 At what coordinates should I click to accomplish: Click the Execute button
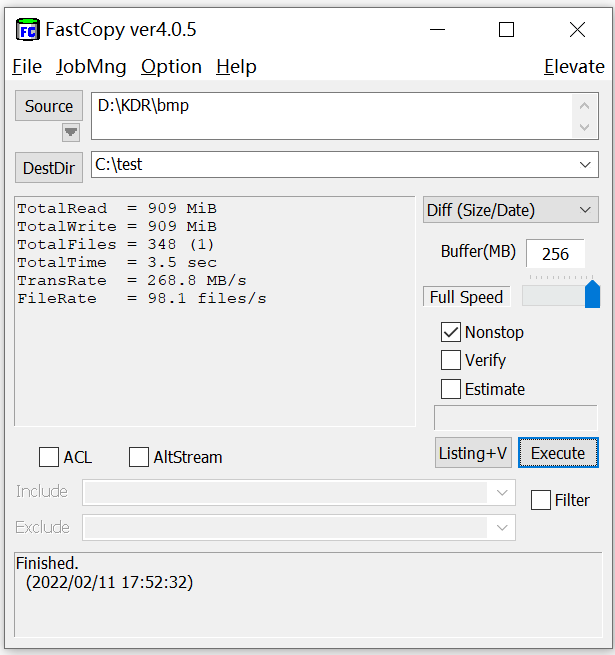point(558,453)
